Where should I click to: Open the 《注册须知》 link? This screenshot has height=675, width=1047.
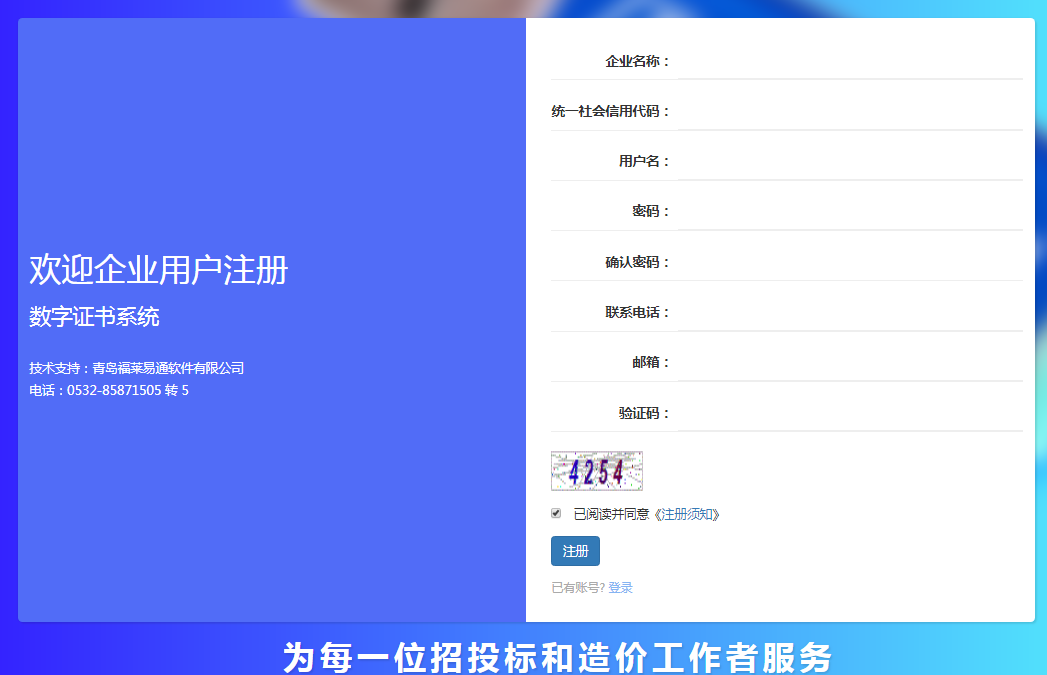(x=687, y=514)
